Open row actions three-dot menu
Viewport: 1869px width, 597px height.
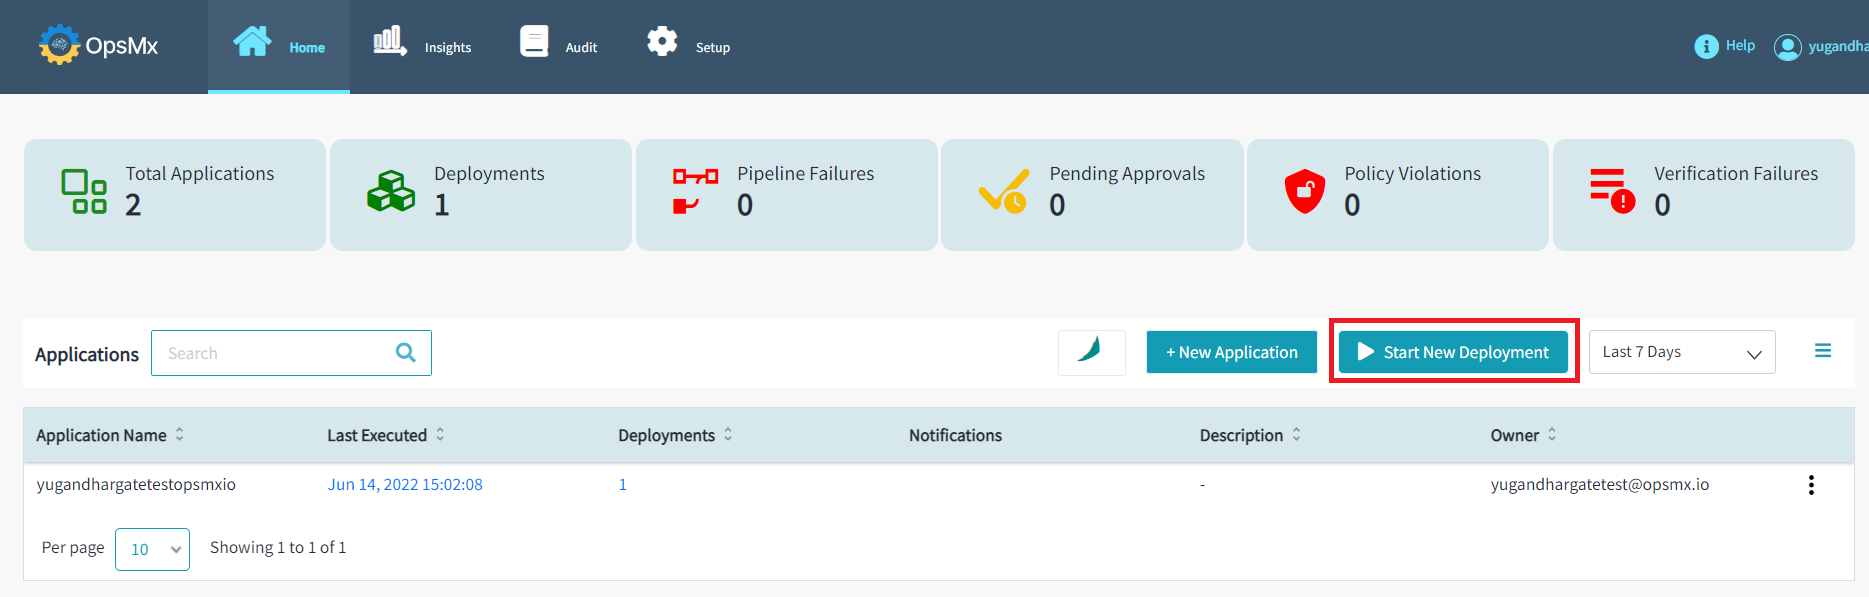coord(1810,485)
